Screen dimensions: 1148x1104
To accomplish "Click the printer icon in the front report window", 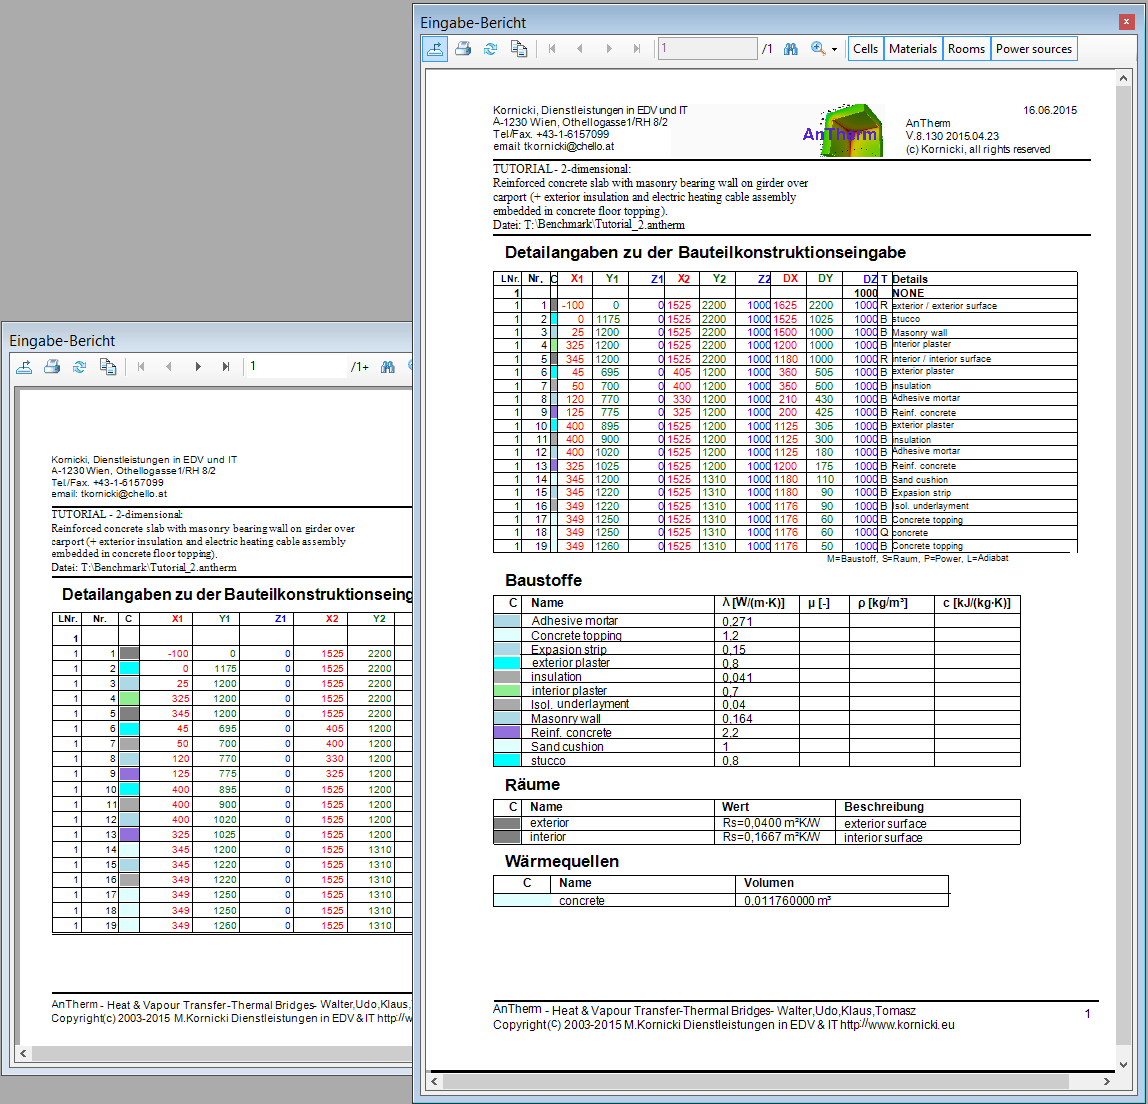I will click(x=463, y=48).
